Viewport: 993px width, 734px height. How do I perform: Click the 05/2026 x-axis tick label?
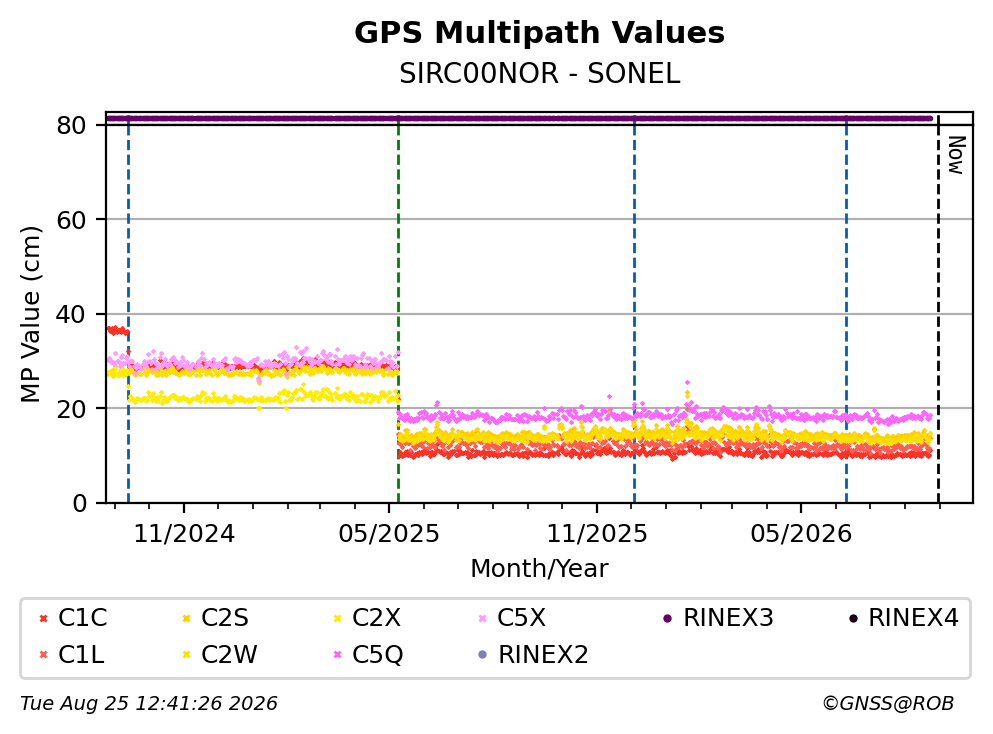coord(801,534)
